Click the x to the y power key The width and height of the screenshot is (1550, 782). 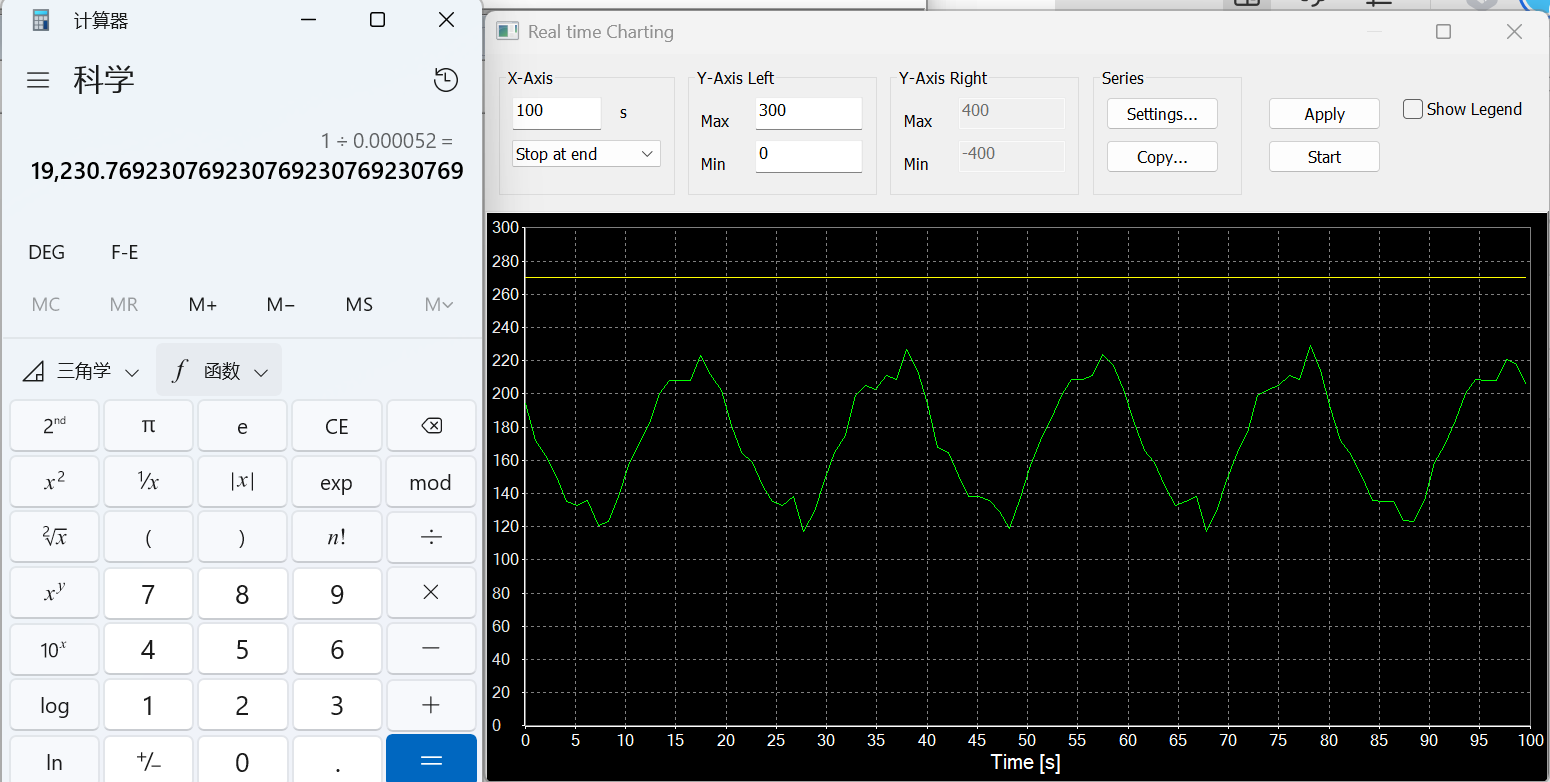coord(55,593)
